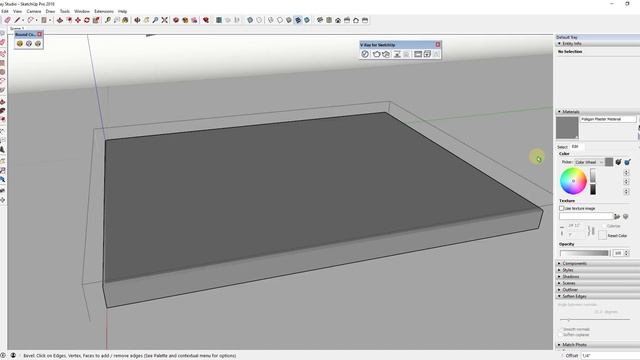Click the Scene 1 tab
This screenshot has width=640, height=360.
17,29
